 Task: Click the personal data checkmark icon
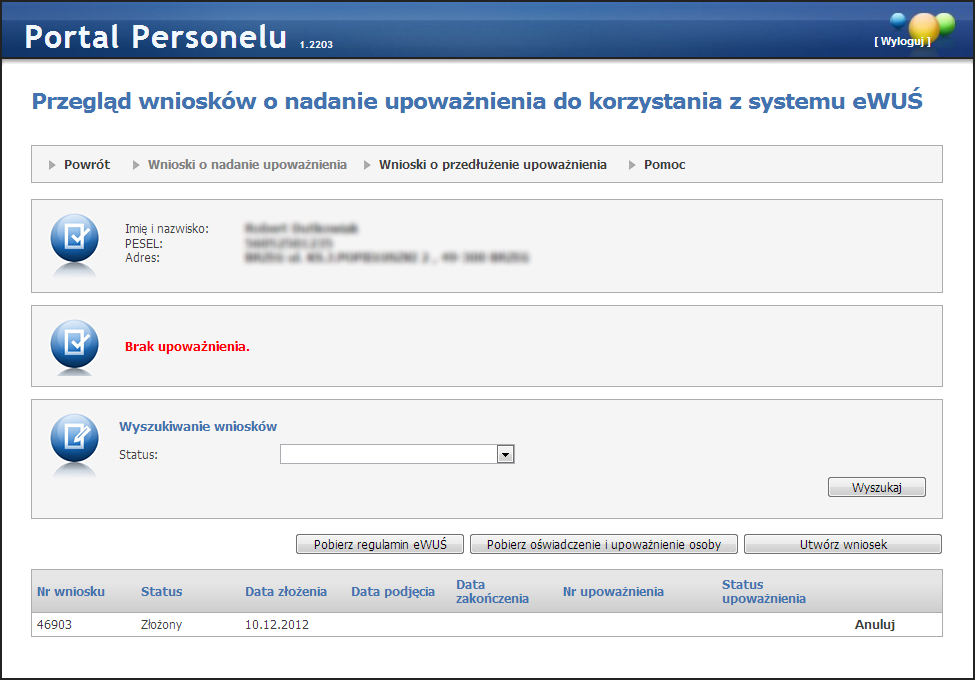click(75, 238)
